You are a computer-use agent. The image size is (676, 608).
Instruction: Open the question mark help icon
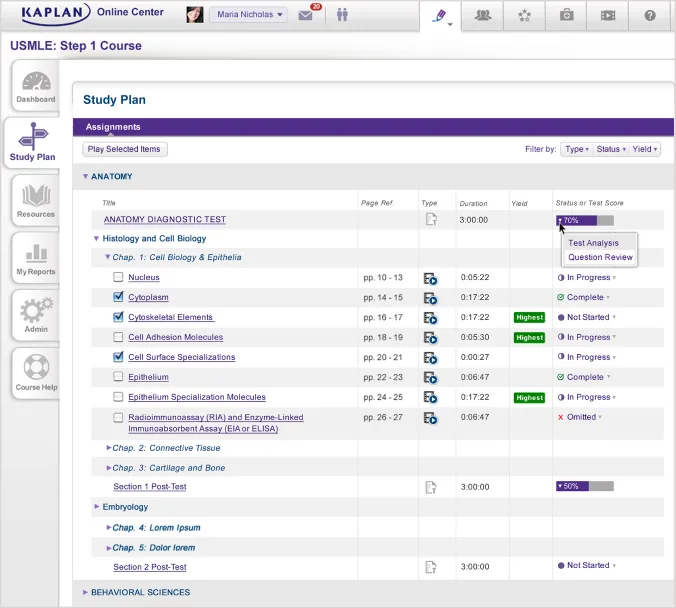click(x=650, y=16)
